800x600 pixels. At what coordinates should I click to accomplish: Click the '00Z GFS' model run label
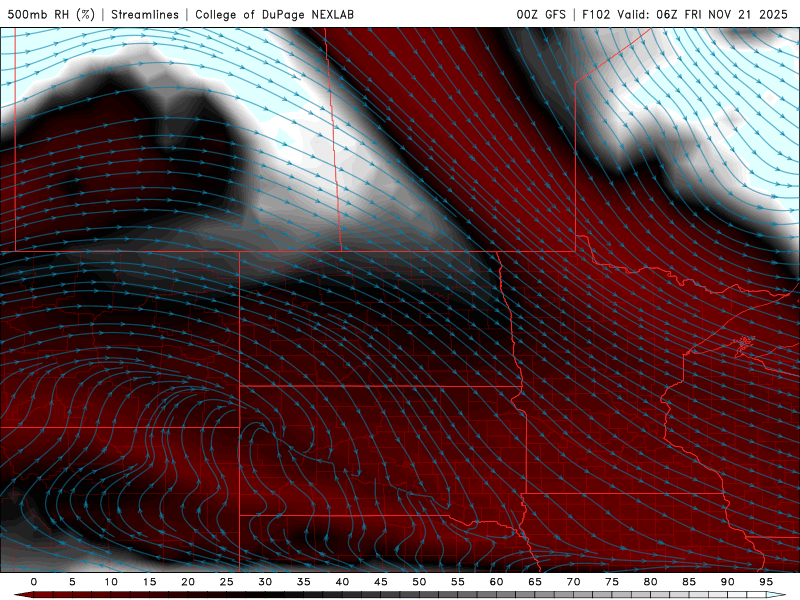[x=541, y=14]
